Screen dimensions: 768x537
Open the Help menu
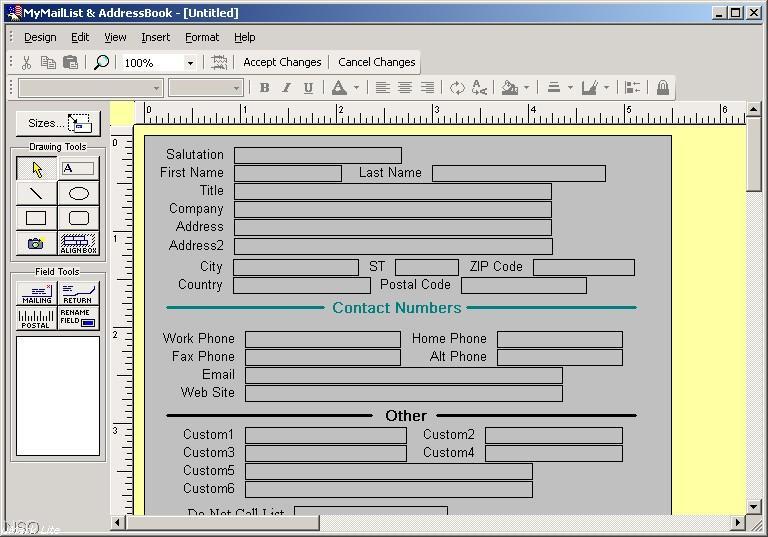click(x=244, y=37)
